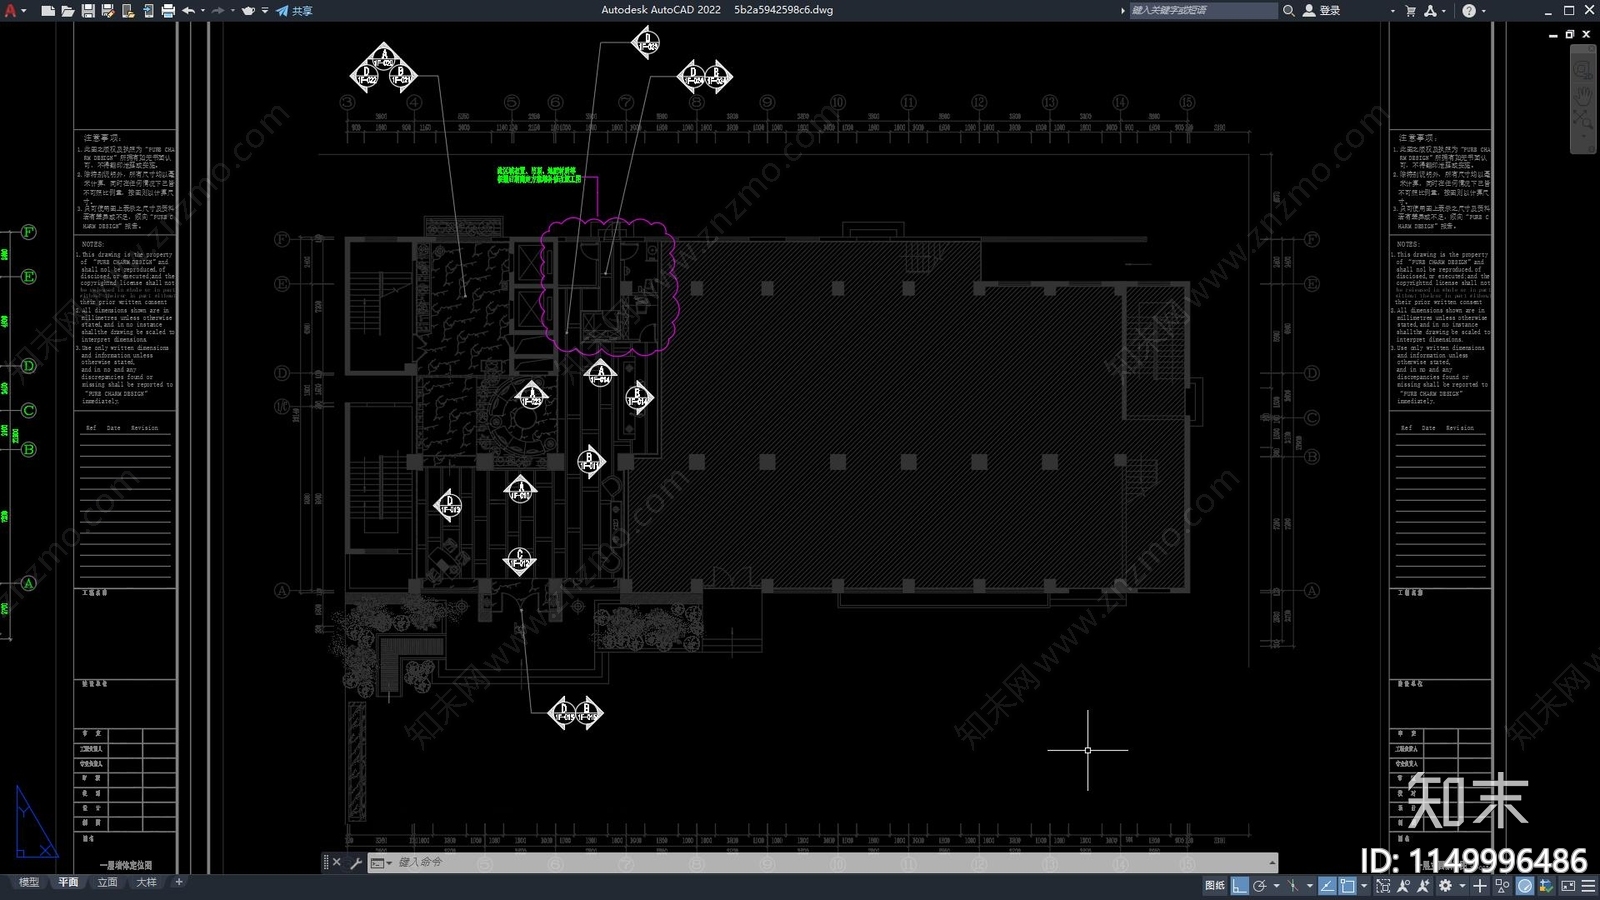Viewport: 1600px width, 900px height.
Task: Open the help question mark icon
Action: [x=1469, y=10]
